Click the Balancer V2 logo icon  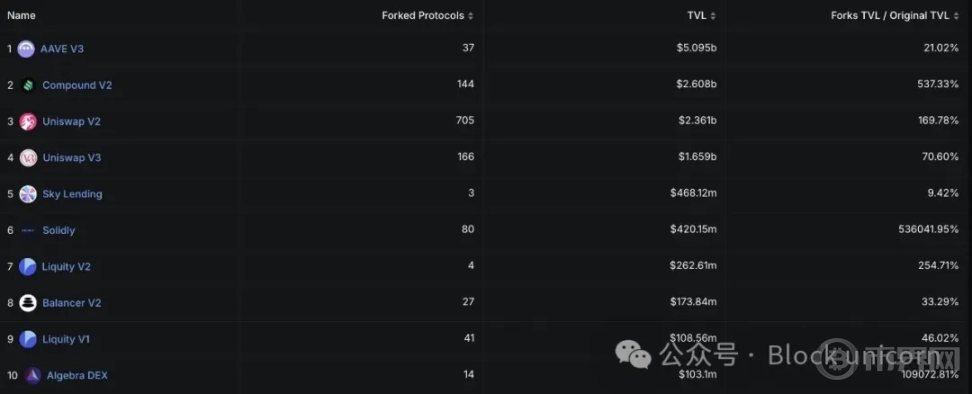point(28,303)
